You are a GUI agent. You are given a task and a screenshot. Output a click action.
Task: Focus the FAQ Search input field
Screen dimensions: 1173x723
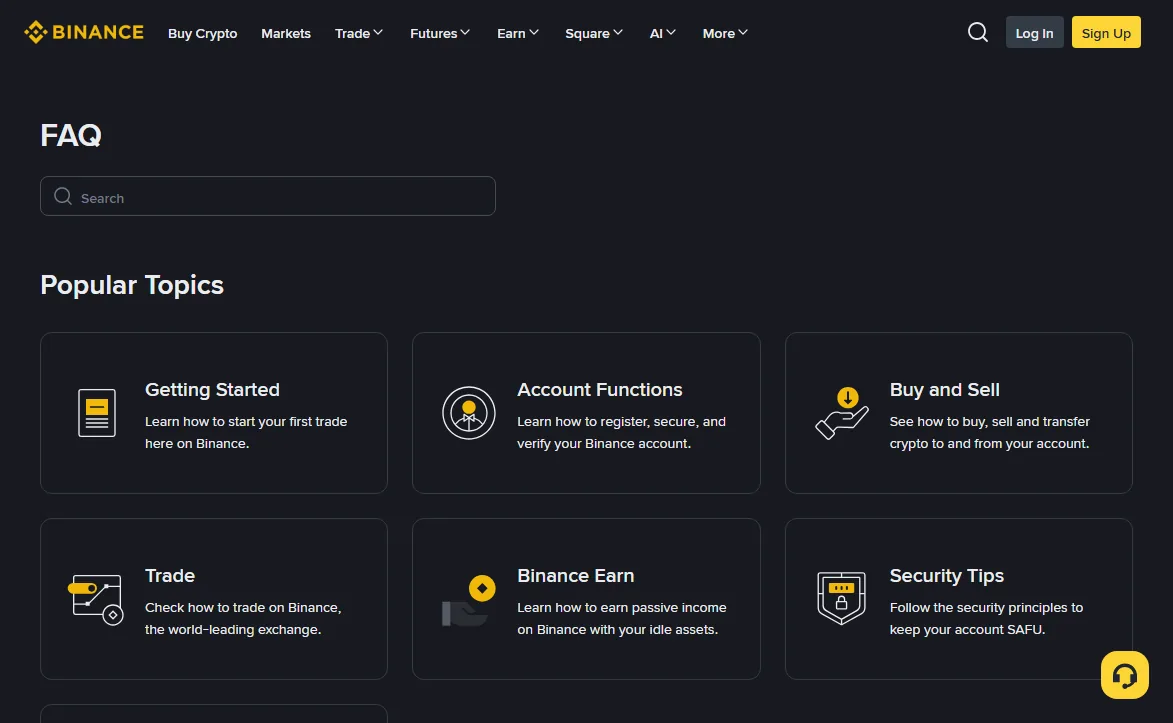pyautogui.click(x=268, y=196)
